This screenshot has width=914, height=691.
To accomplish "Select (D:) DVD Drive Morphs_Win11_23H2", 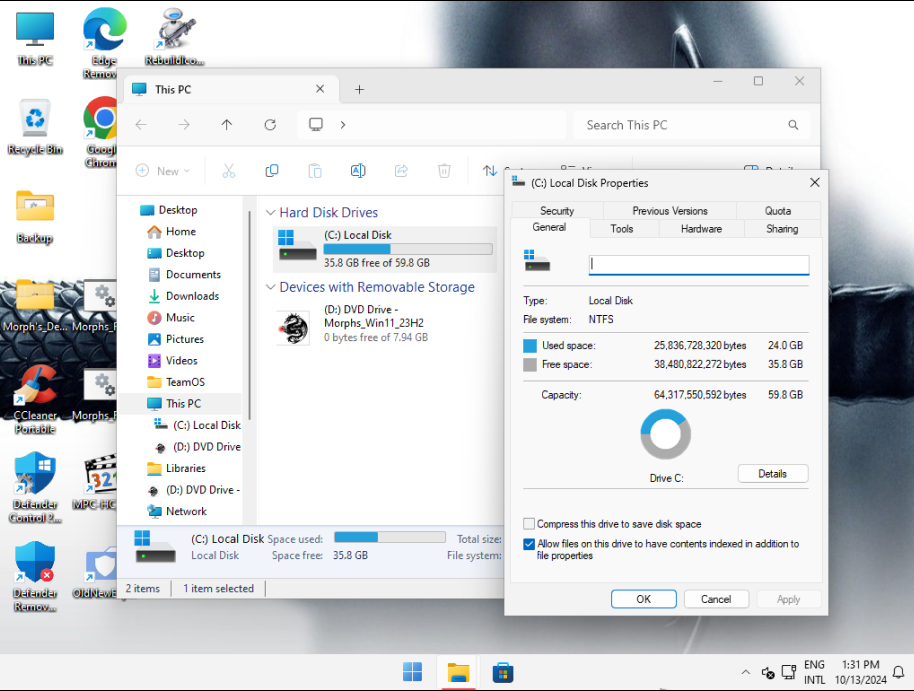I will (x=385, y=324).
